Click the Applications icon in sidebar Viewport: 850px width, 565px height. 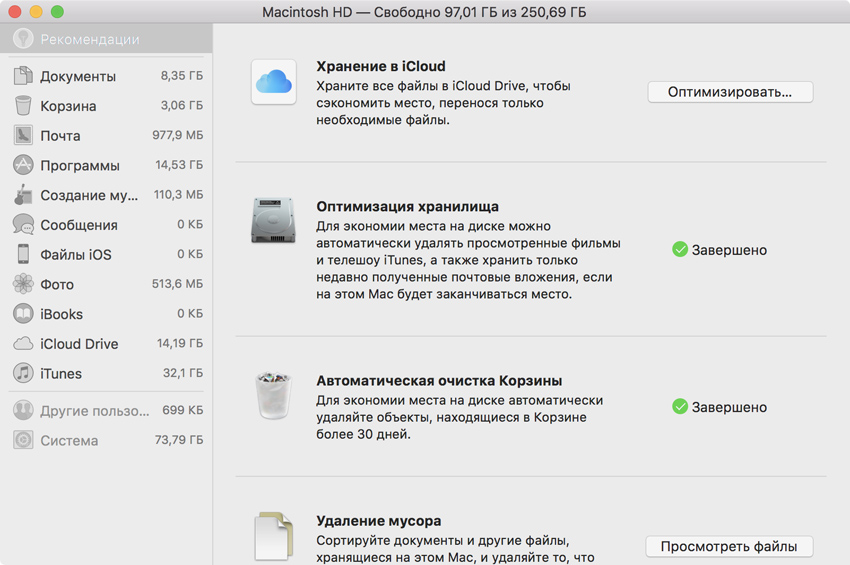[23, 165]
